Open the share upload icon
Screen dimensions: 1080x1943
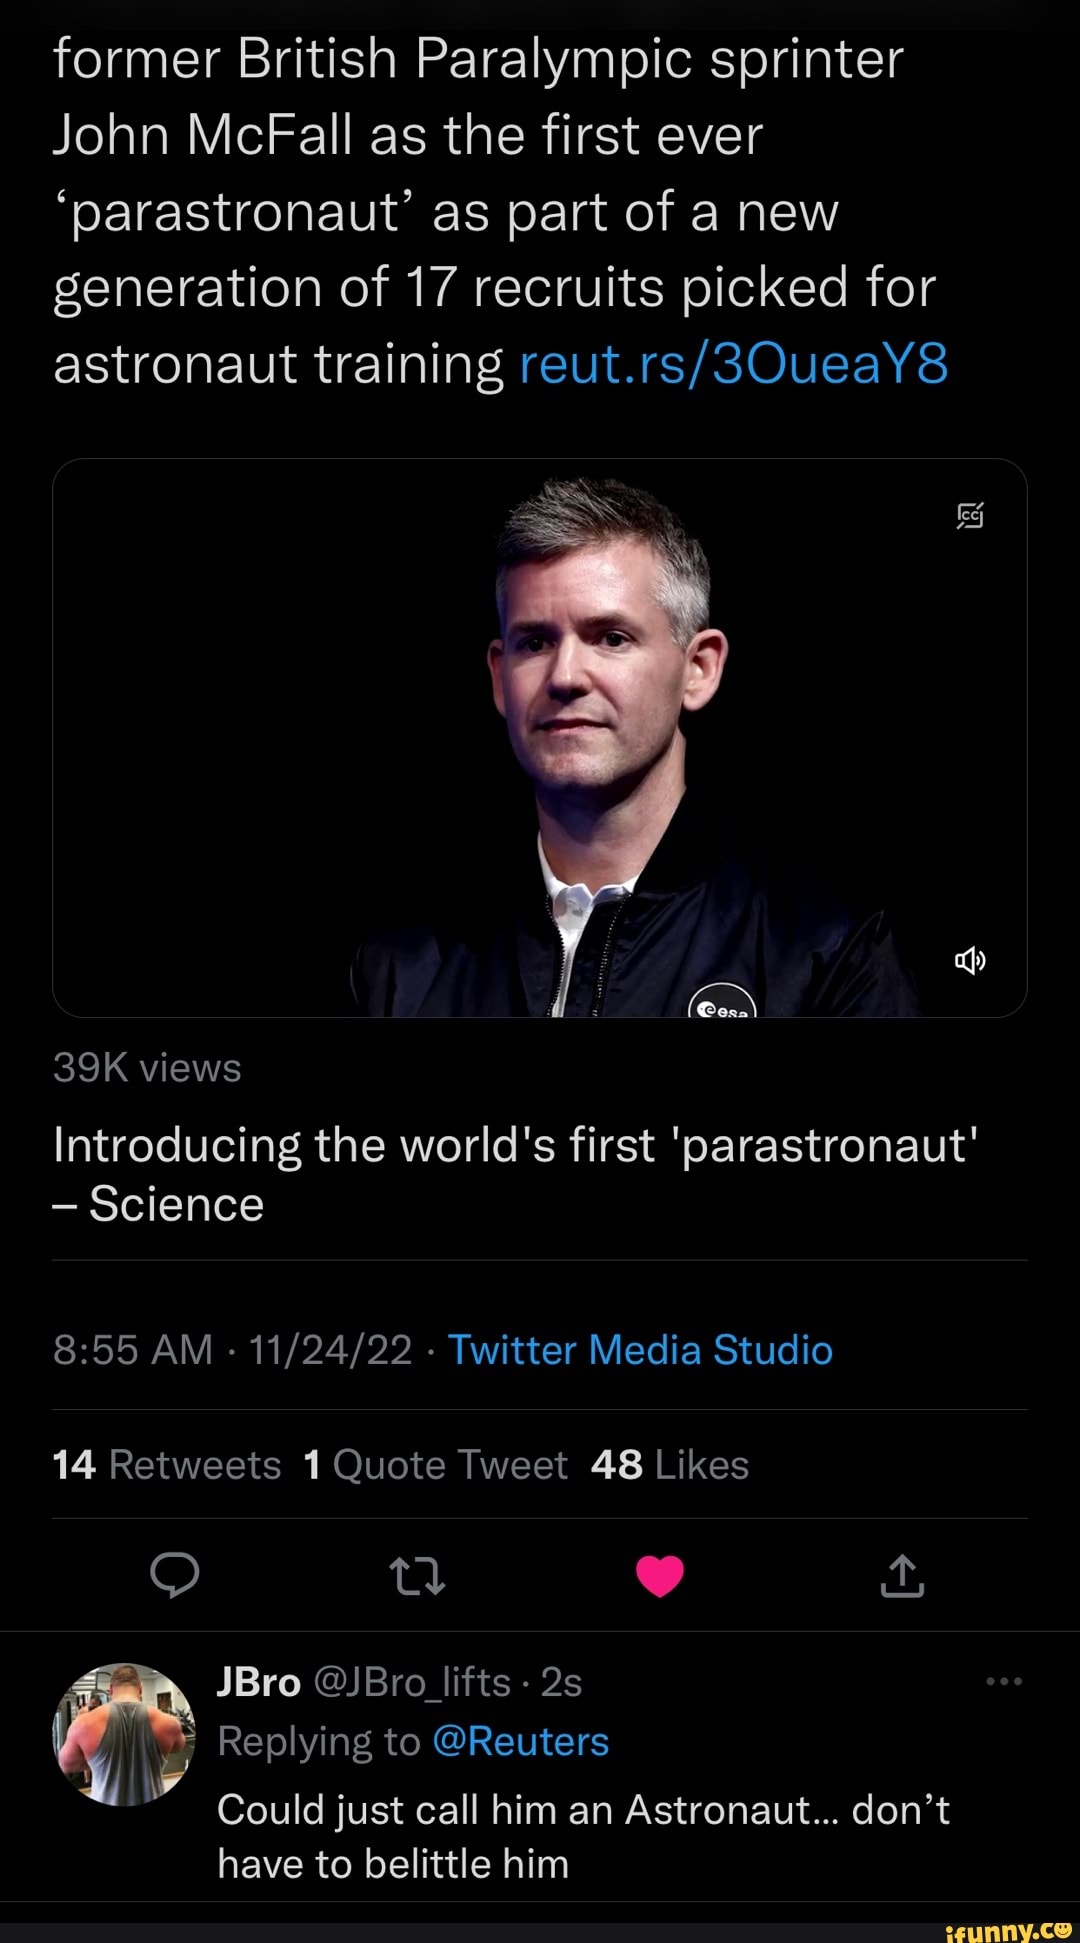tap(902, 1576)
